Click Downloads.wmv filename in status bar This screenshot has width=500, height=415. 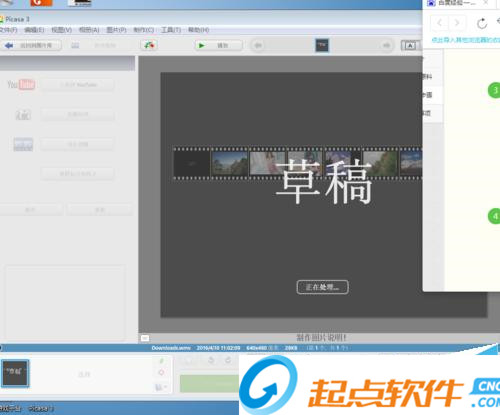point(171,348)
